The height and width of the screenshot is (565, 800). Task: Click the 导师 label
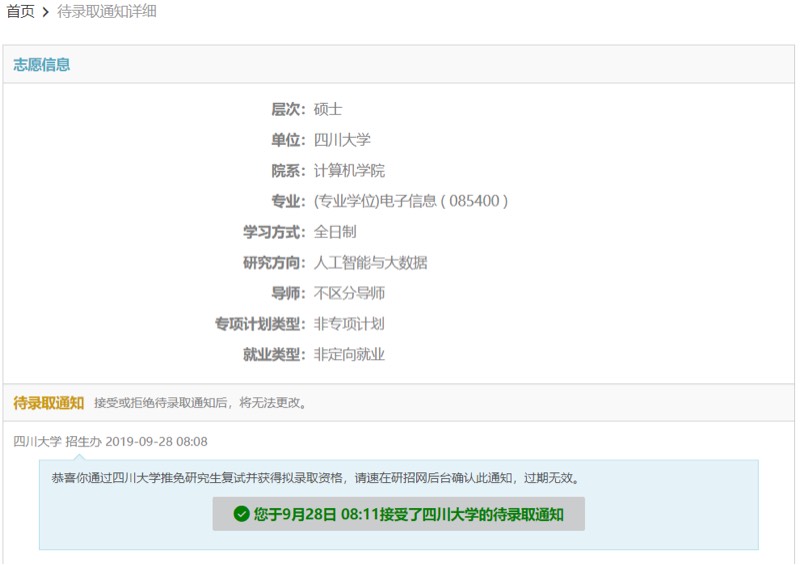pos(288,293)
